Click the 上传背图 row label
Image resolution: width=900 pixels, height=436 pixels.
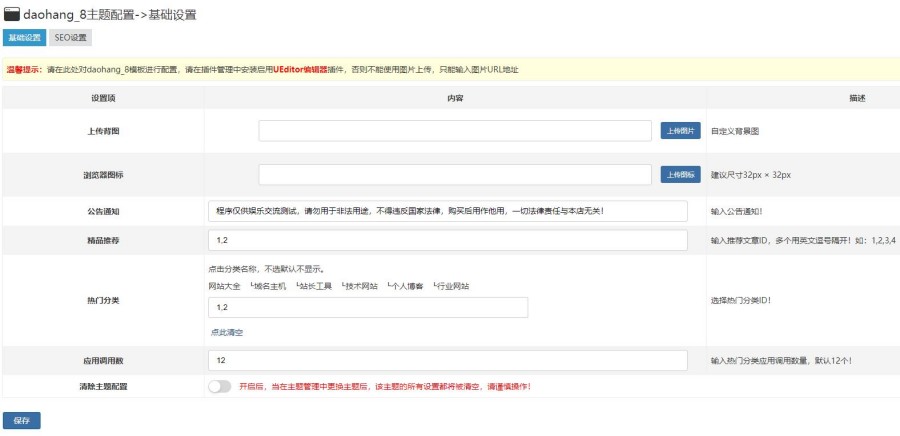click(103, 131)
